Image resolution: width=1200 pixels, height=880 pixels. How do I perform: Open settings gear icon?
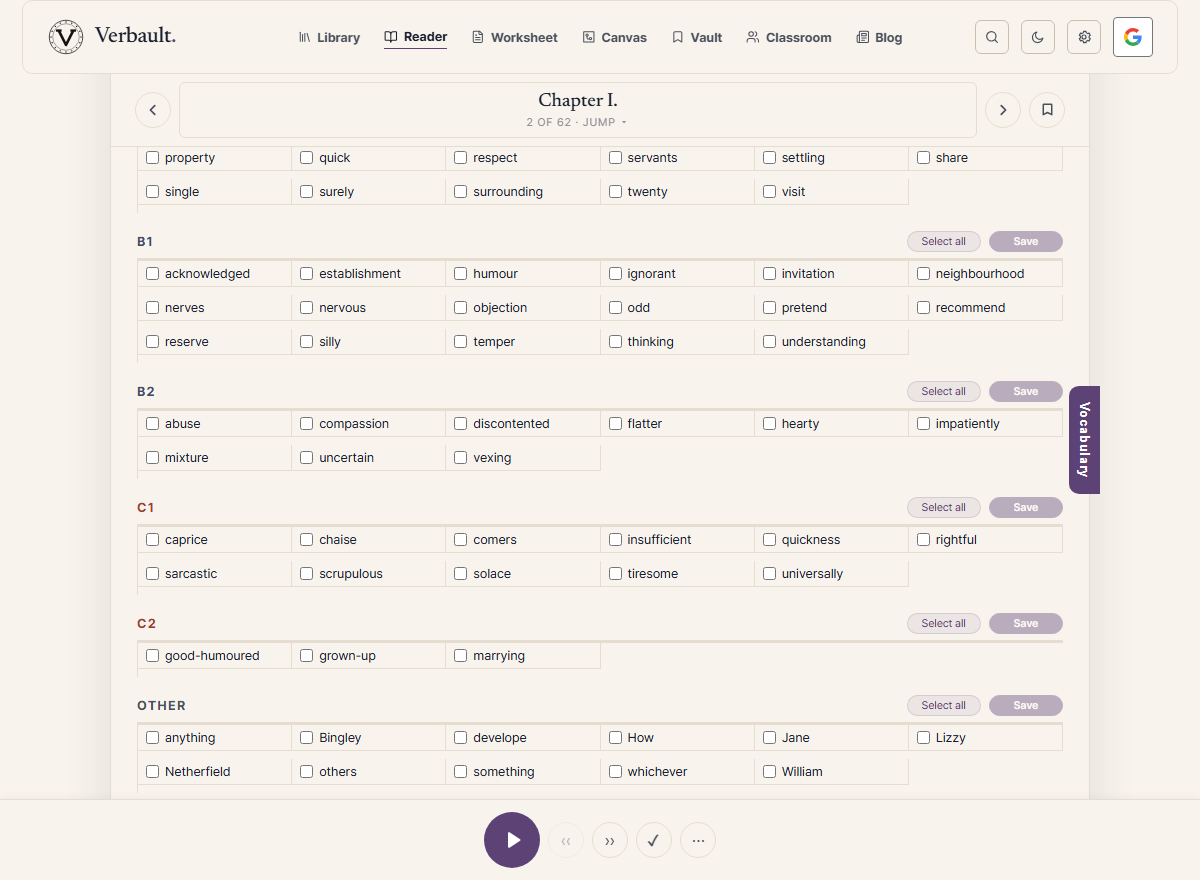[1084, 37]
